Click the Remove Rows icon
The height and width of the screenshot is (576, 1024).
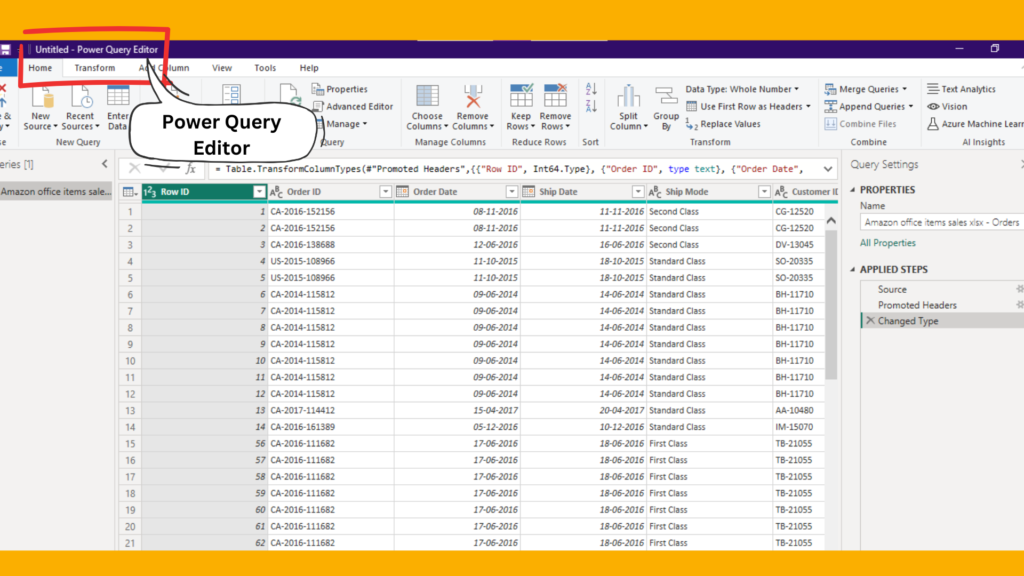click(555, 108)
